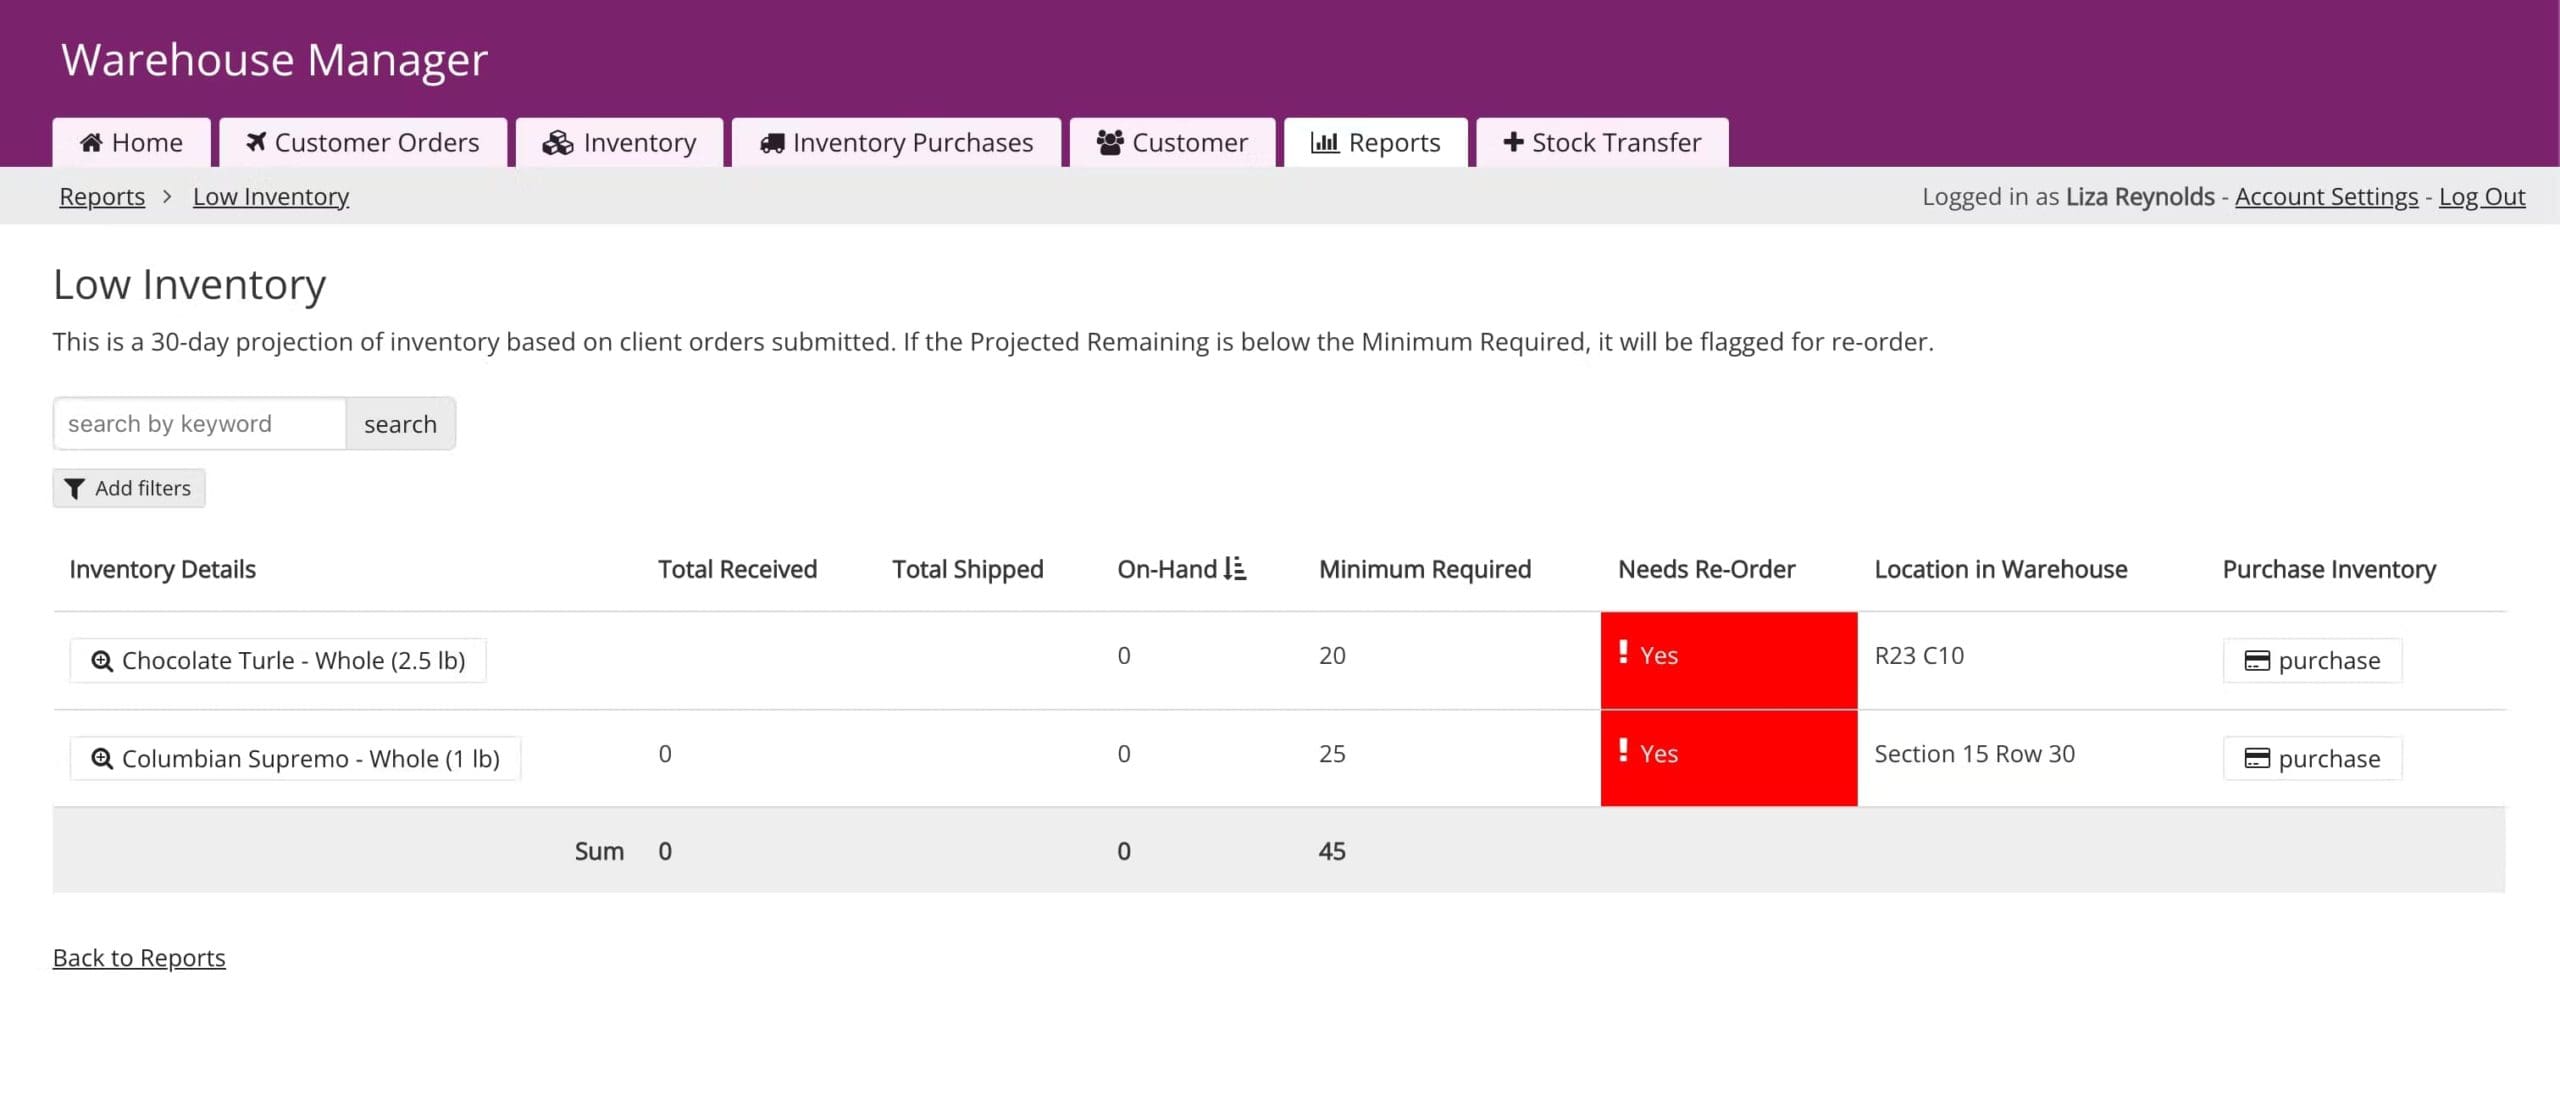Click the boxes icon on Inventory tab

click(x=557, y=143)
